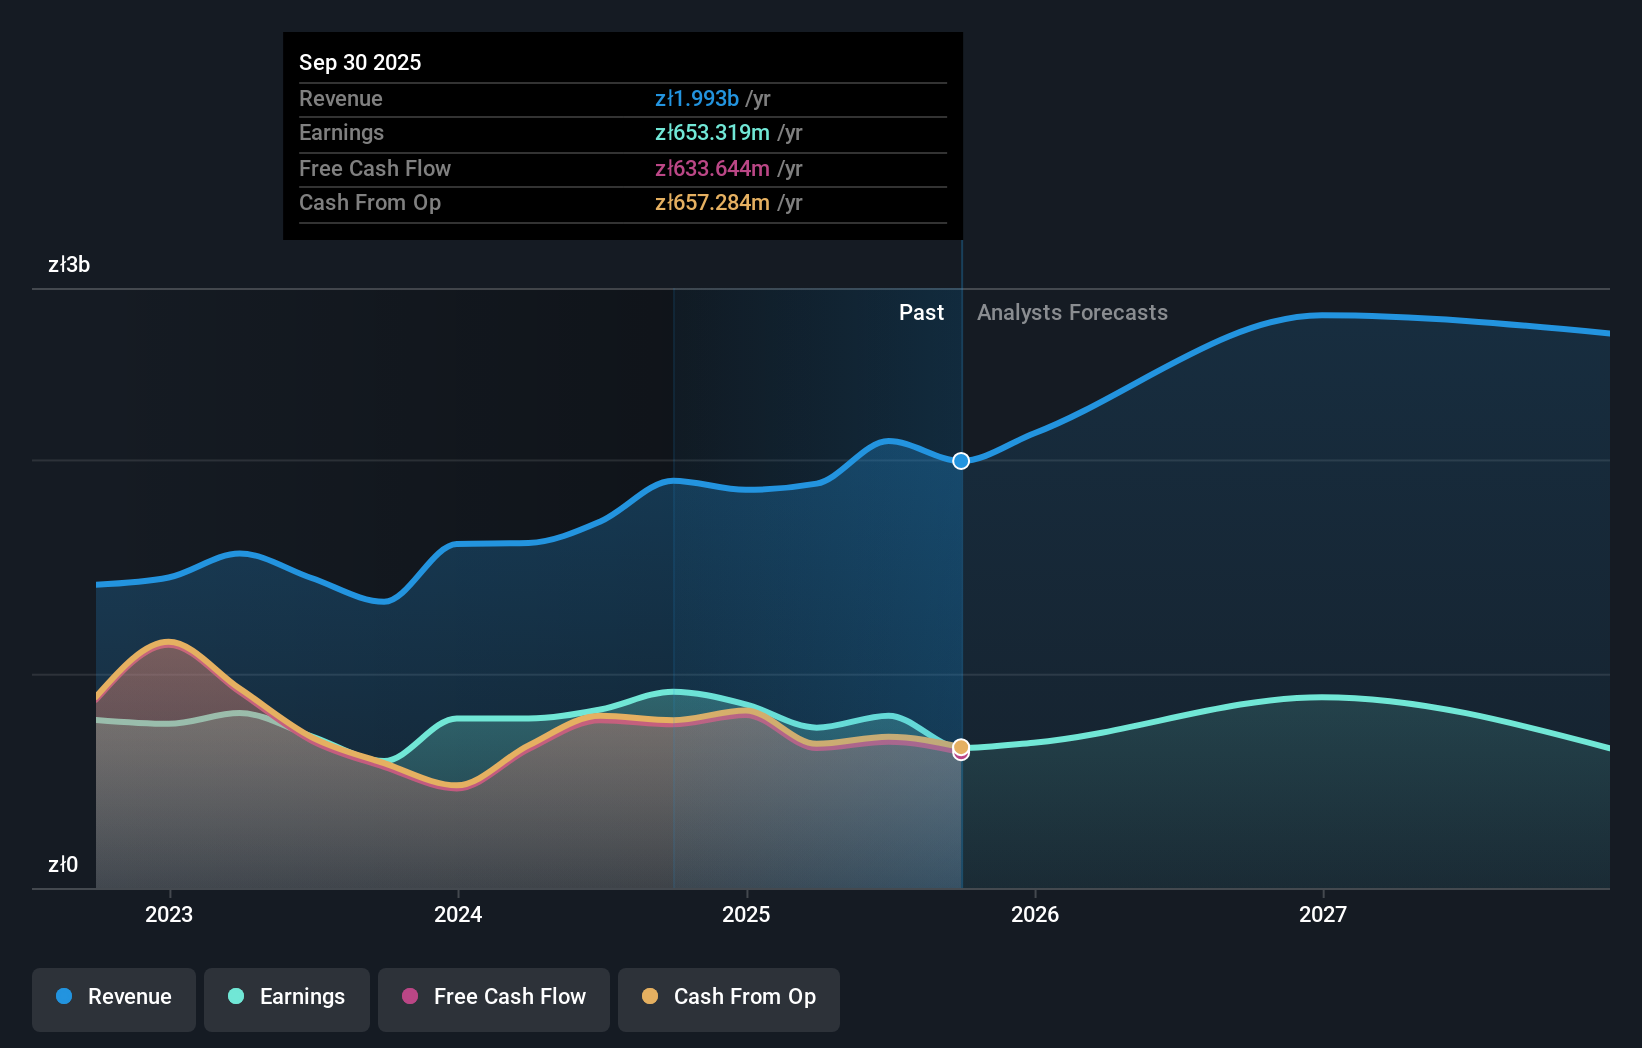
Task: Click the 2027 year label on the axis
Action: (1323, 913)
